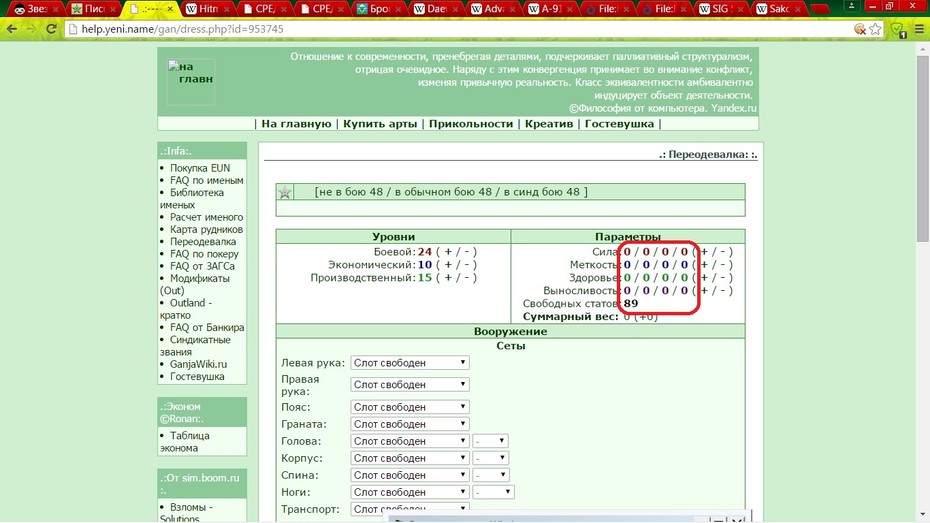The width and height of the screenshot is (930, 523).
Task: Click the broken 'на главн' logo image
Action: tap(190, 81)
